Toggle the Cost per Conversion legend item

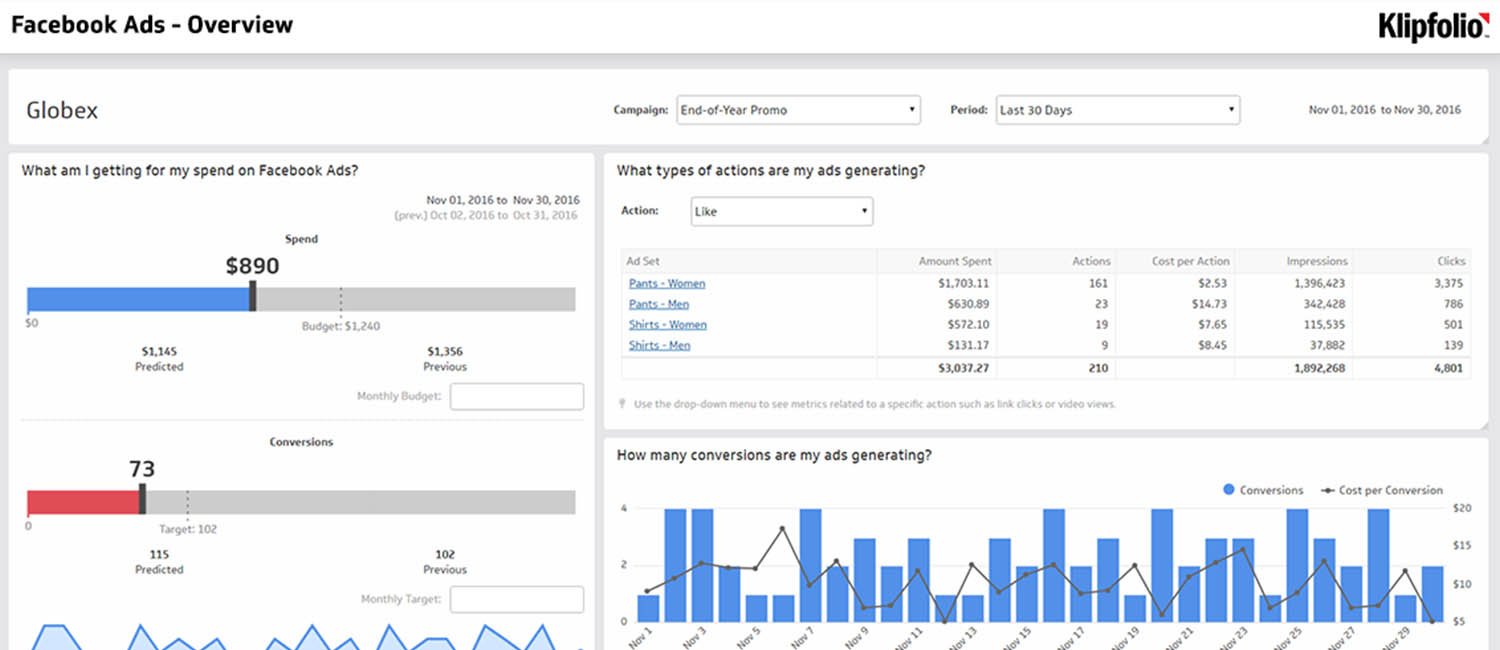tap(1382, 490)
